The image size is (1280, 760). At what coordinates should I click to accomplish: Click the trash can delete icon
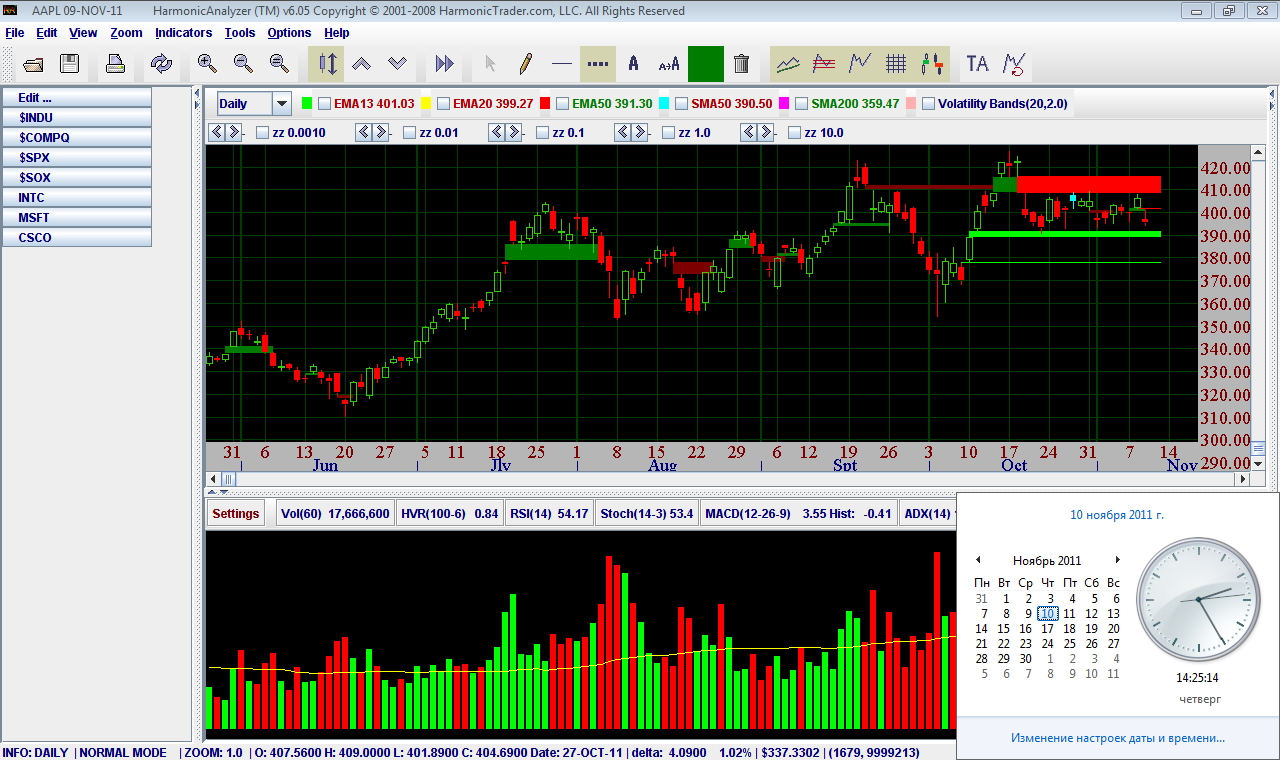click(741, 64)
